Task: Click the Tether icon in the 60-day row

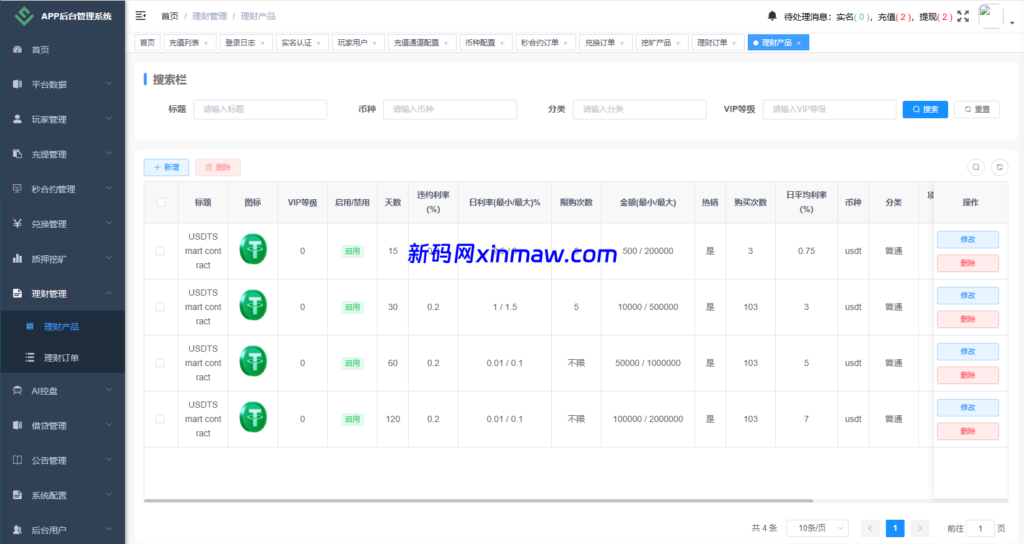Action: pyautogui.click(x=253, y=361)
